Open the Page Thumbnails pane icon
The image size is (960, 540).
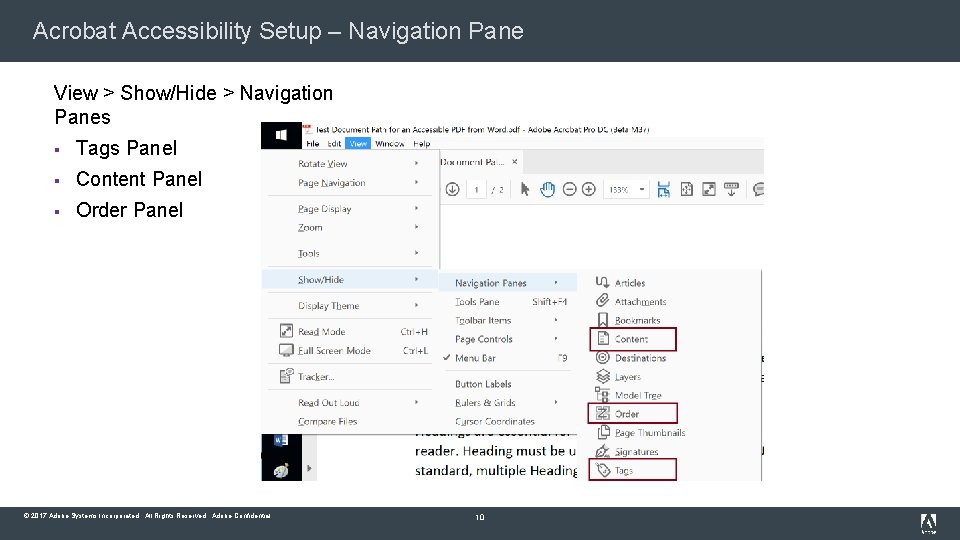click(603, 432)
